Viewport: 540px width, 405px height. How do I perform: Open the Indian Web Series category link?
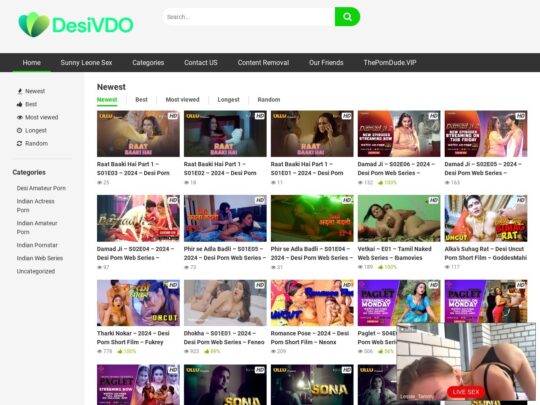click(40, 258)
